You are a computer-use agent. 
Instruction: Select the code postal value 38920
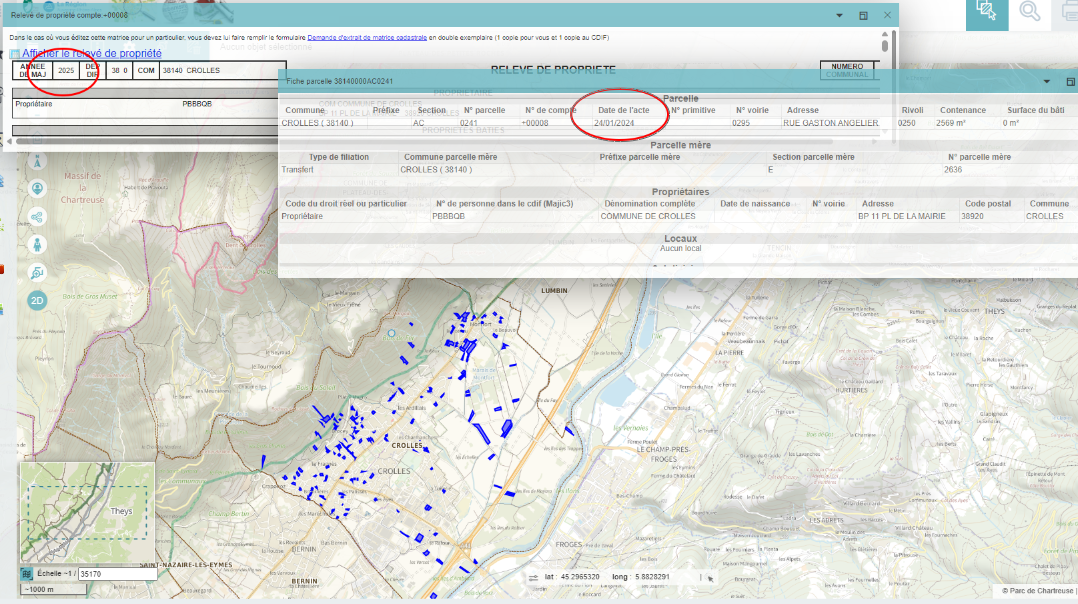pyautogui.click(x=972, y=216)
